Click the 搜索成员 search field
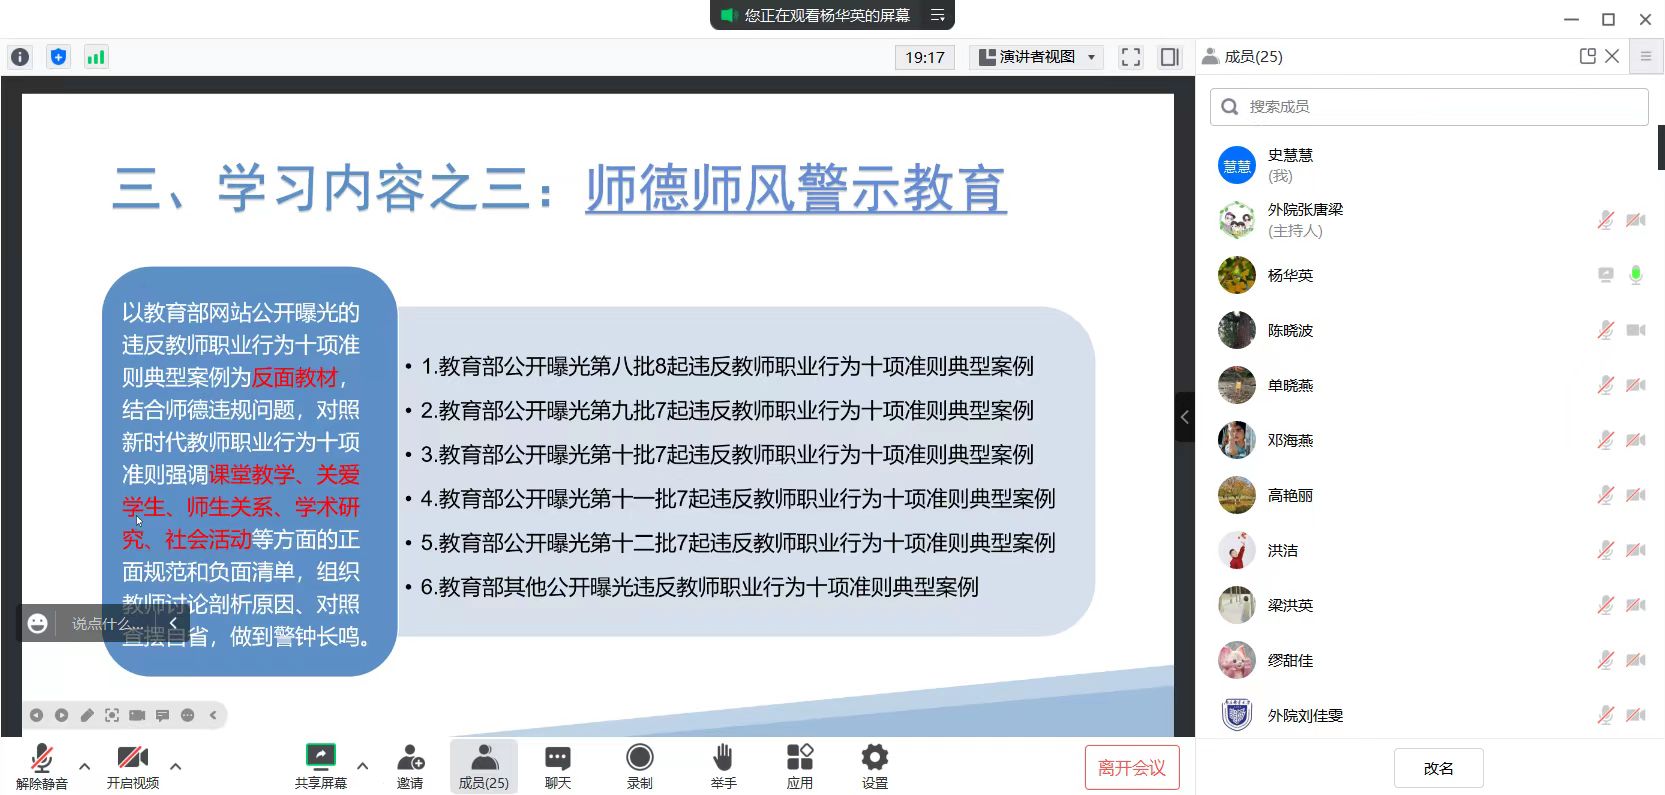 pos(1429,107)
